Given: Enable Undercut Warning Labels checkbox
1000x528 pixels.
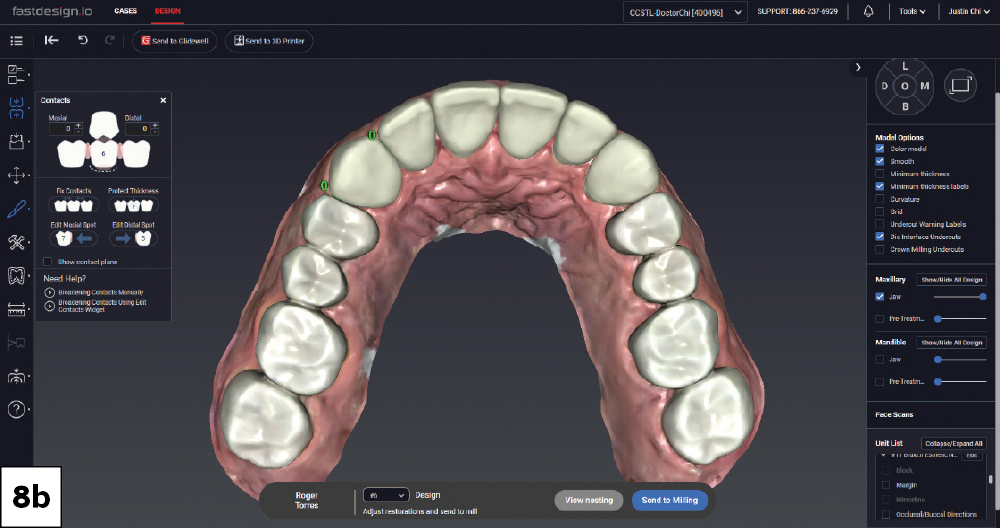Looking at the screenshot, I should coord(879,224).
